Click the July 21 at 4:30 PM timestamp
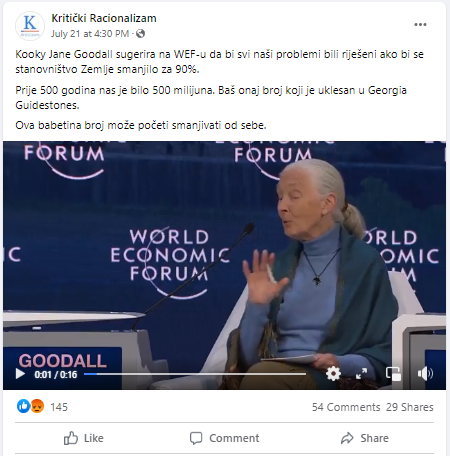This screenshot has width=450, height=456. 90,34
